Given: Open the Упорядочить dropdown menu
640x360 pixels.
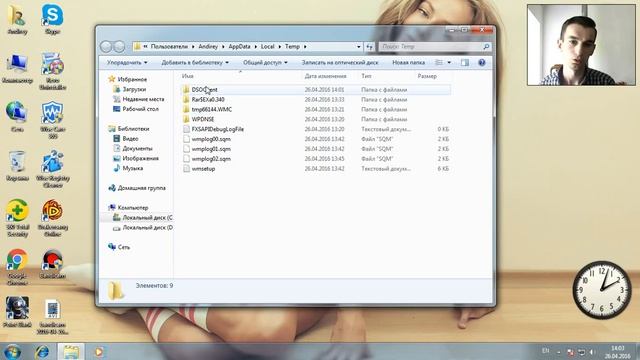Looking at the screenshot, I should (127, 62).
